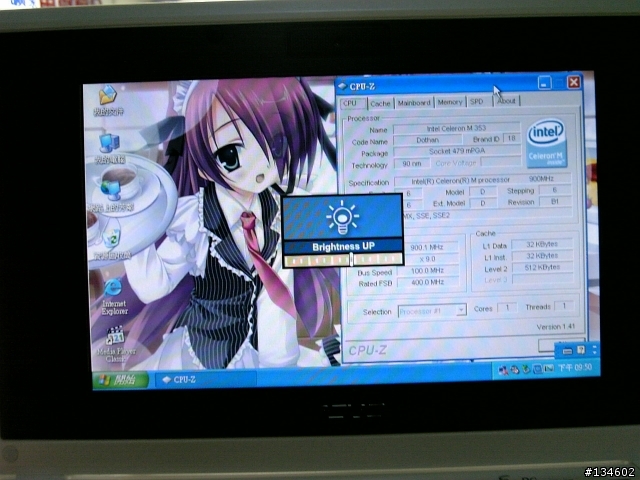Click the L1 Data value '32 KBytes'

pyautogui.click(x=542, y=244)
